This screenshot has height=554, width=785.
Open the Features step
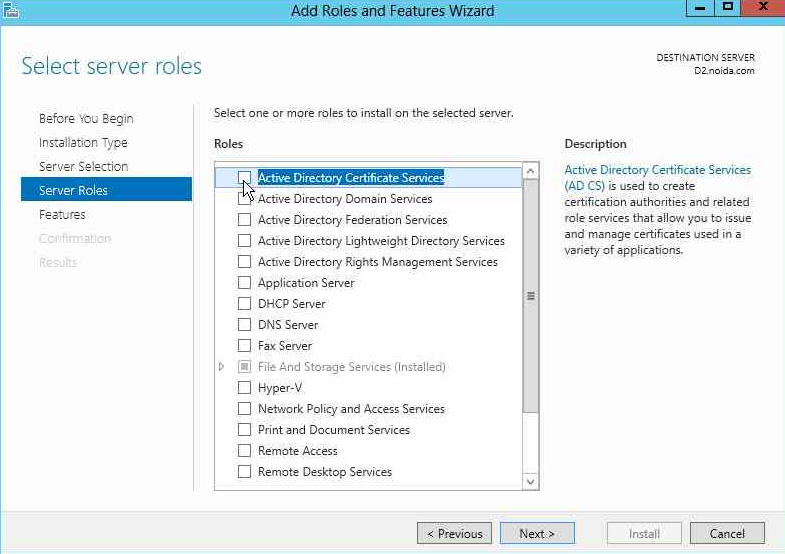[x=62, y=215]
